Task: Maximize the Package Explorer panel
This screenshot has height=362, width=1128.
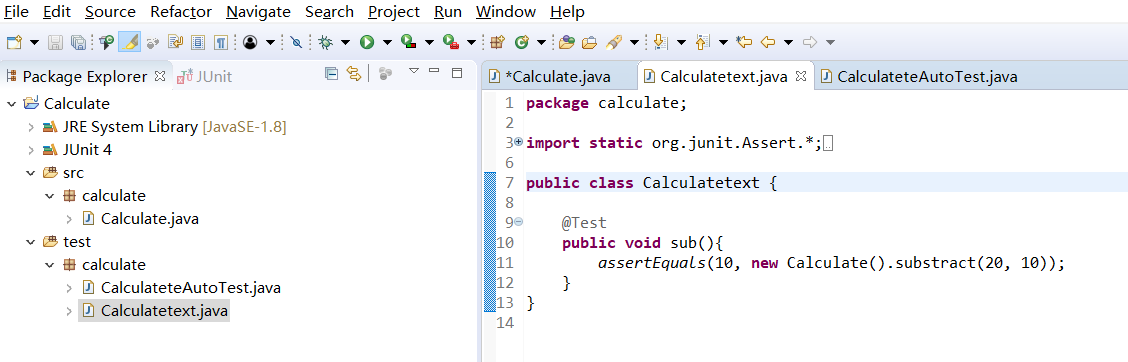Action: coord(456,72)
